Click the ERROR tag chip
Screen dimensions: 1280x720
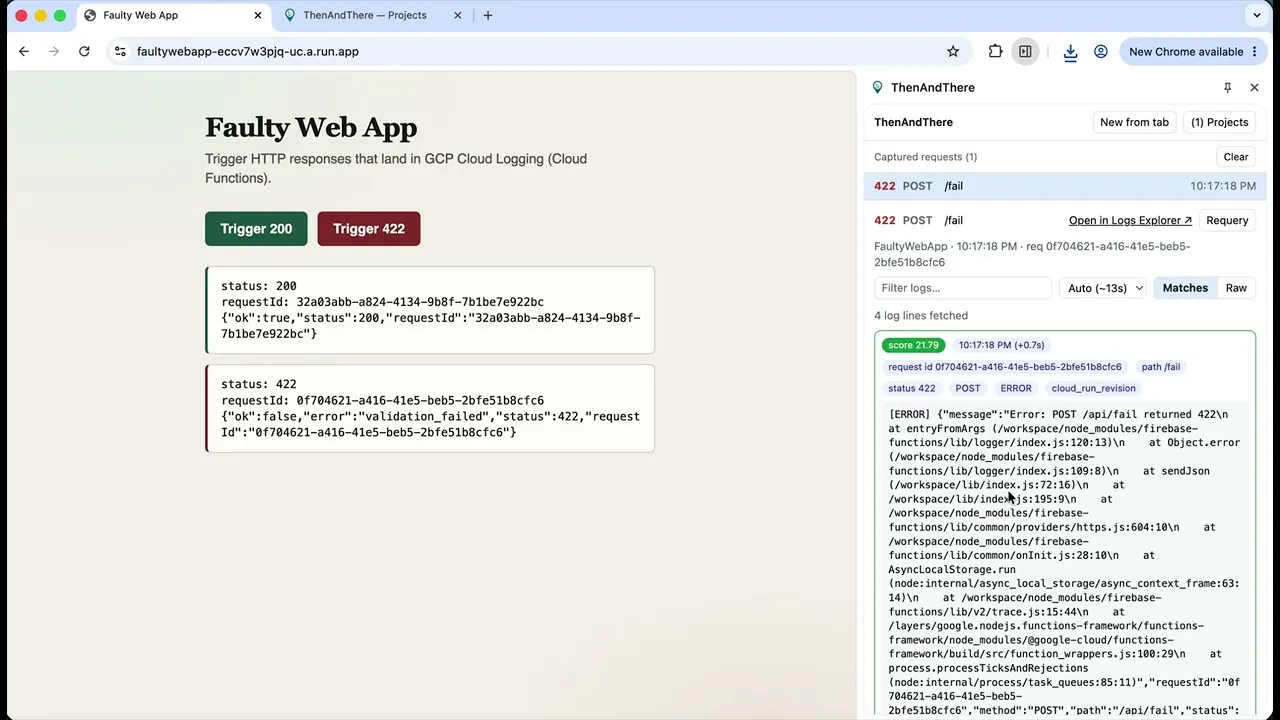tap(1016, 388)
